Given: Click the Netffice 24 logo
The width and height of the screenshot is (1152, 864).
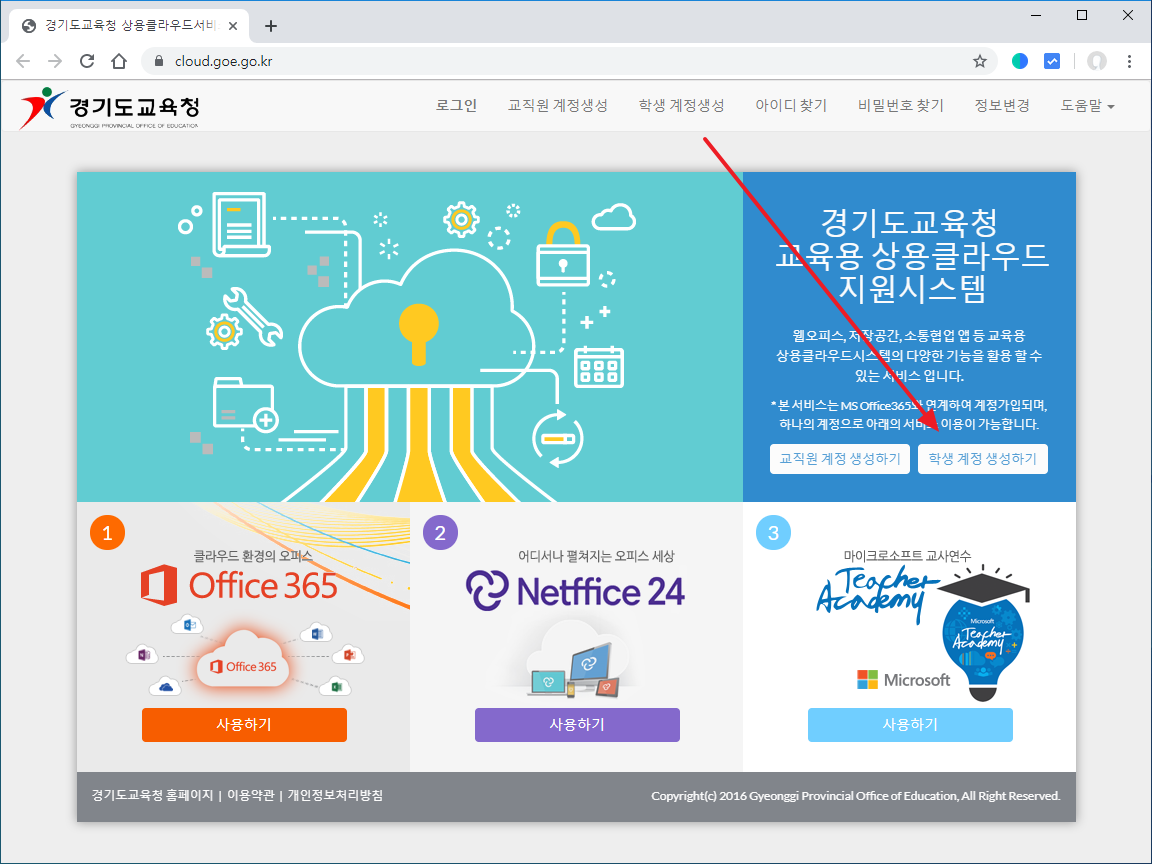Looking at the screenshot, I should (x=575, y=591).
